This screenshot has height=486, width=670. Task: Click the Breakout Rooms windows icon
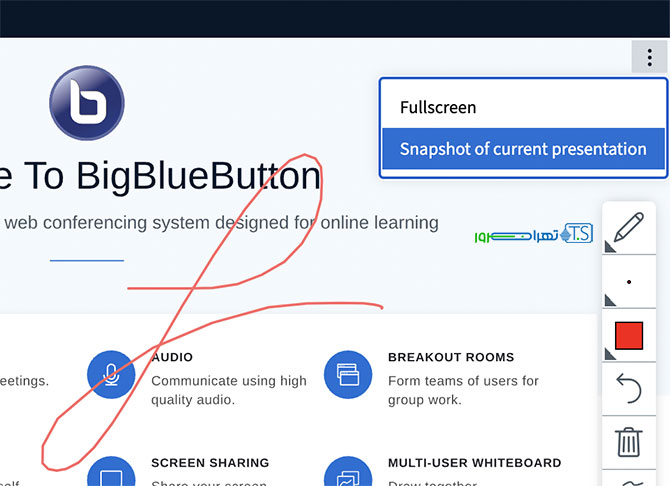point(348,374)
